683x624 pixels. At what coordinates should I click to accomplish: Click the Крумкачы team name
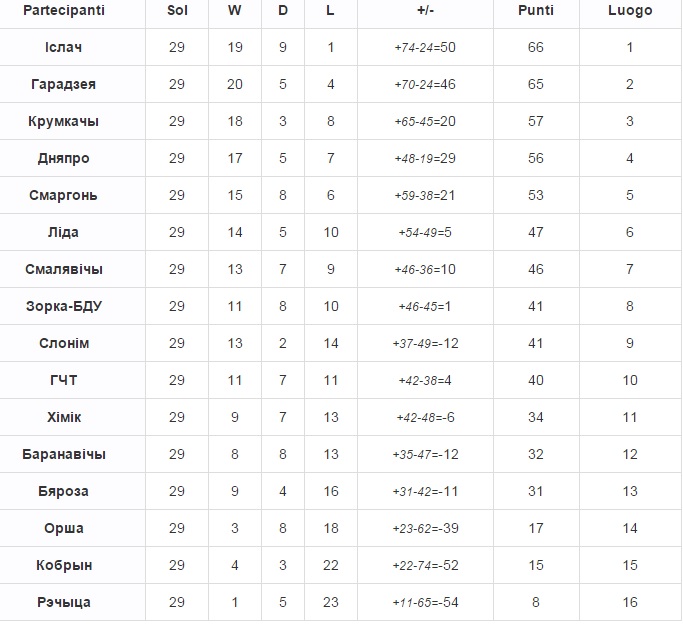point(63,122)
